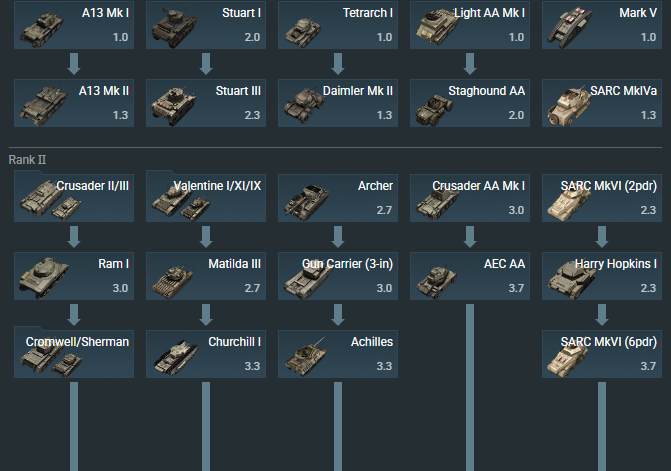Open the Matilda III vehicle card
Image resolution: width=671 pixels, height=471 pixels.
[206, 276]
